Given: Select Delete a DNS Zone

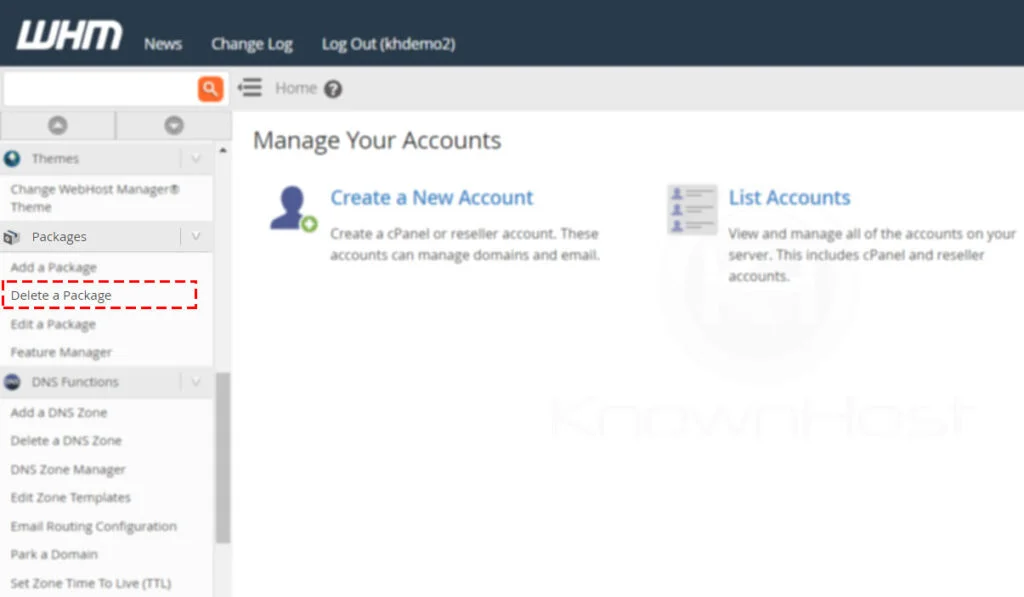Looking at the screenshot, I should coord(66,441).
